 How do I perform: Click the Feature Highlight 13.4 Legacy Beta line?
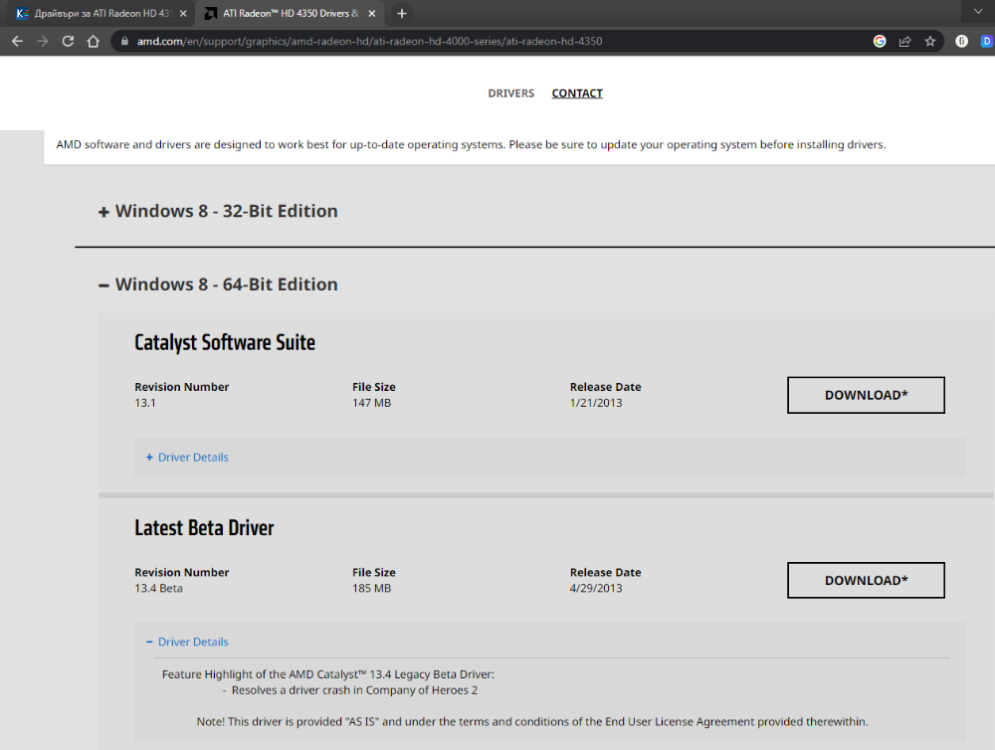(328, 674)
